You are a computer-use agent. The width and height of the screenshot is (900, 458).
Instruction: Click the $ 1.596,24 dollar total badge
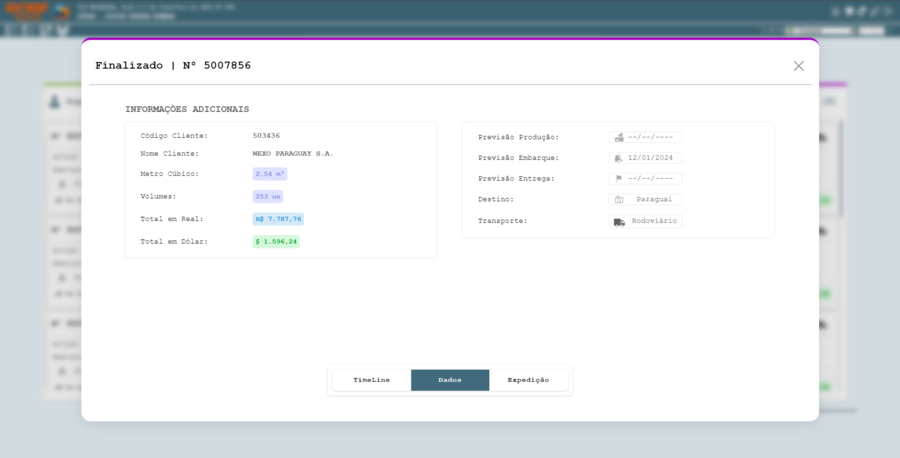click(x=276, y=242)
